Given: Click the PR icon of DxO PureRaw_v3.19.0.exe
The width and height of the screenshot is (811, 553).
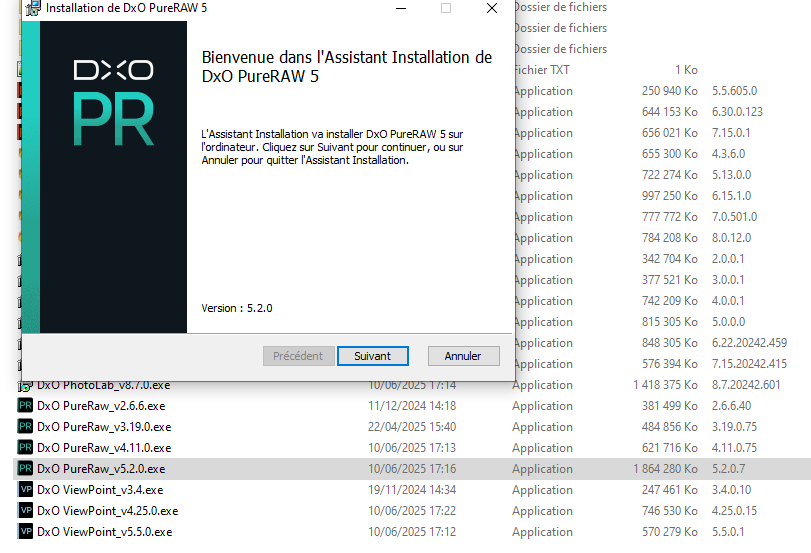Looking at the screenshot, I should pyautogui.click(x=25, y=427).
